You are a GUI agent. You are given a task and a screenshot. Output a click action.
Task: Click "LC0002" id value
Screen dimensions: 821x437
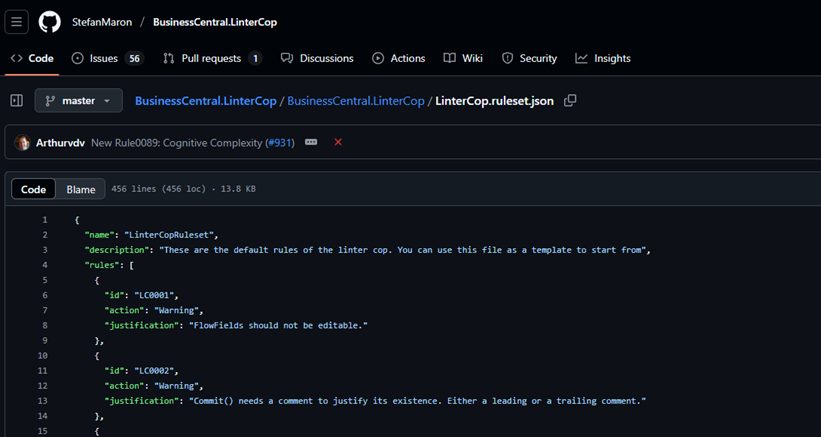click(x=154, y=371)
